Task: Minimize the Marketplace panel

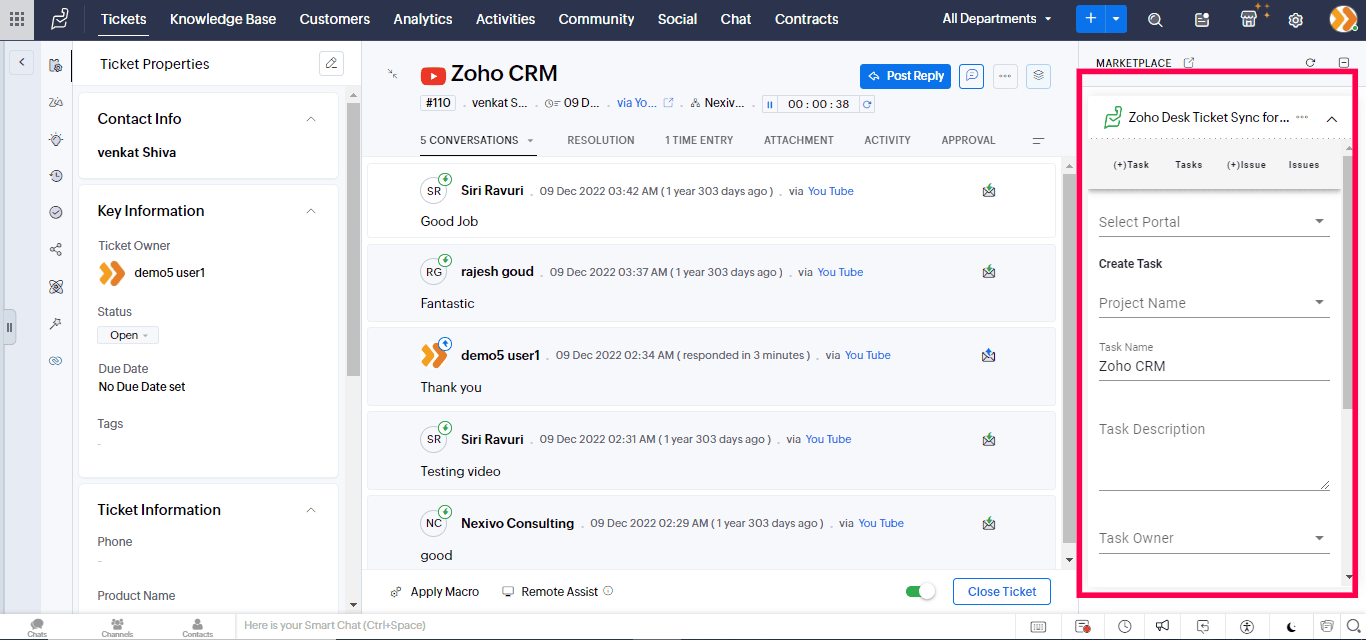Action: pos(1343,63)
